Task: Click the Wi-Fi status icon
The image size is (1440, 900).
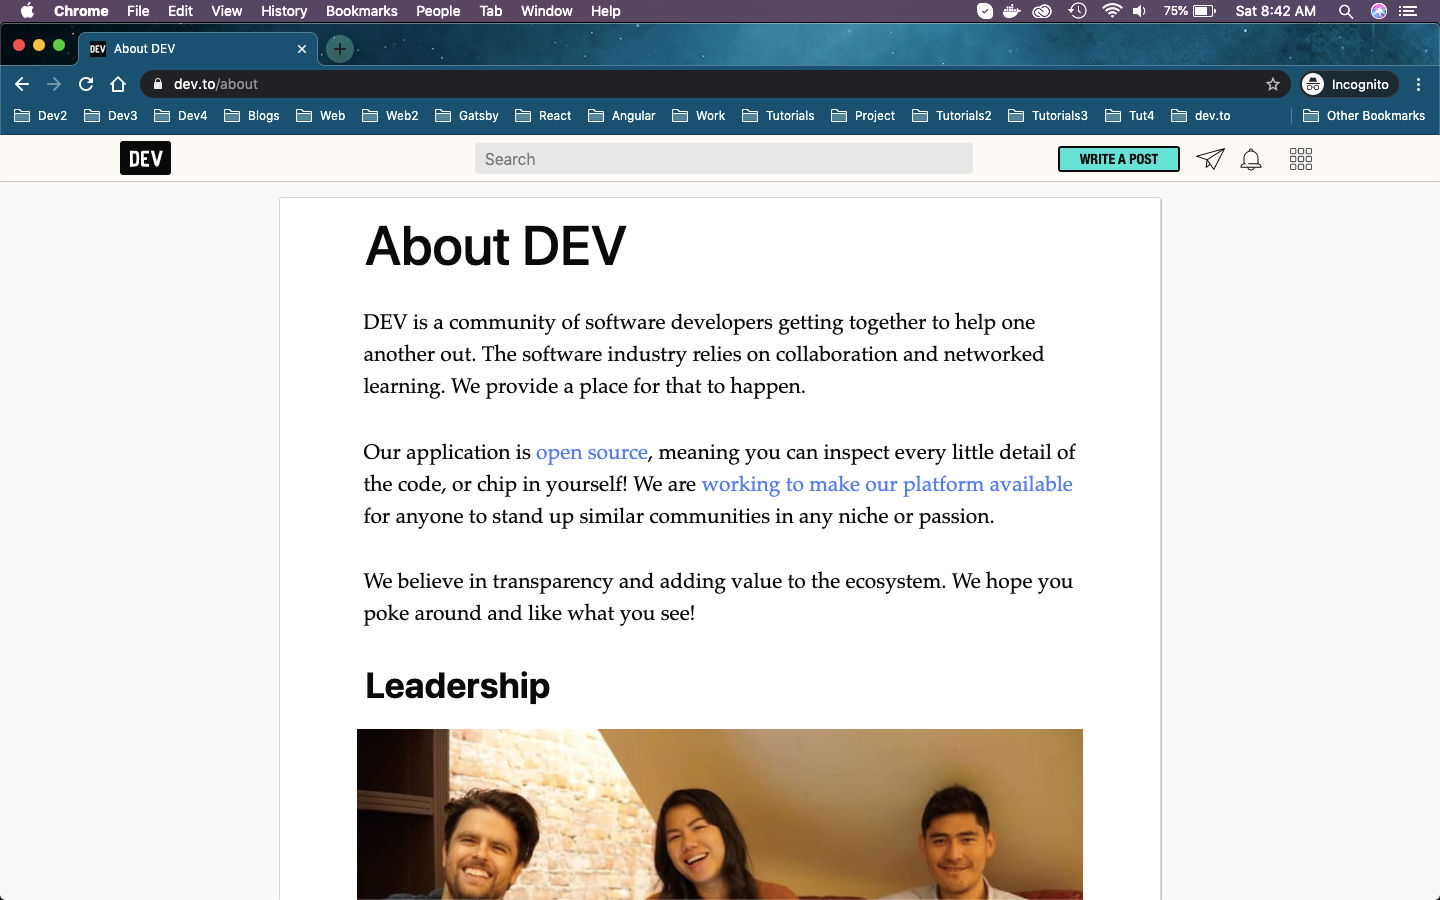Action: (1112, 11)
